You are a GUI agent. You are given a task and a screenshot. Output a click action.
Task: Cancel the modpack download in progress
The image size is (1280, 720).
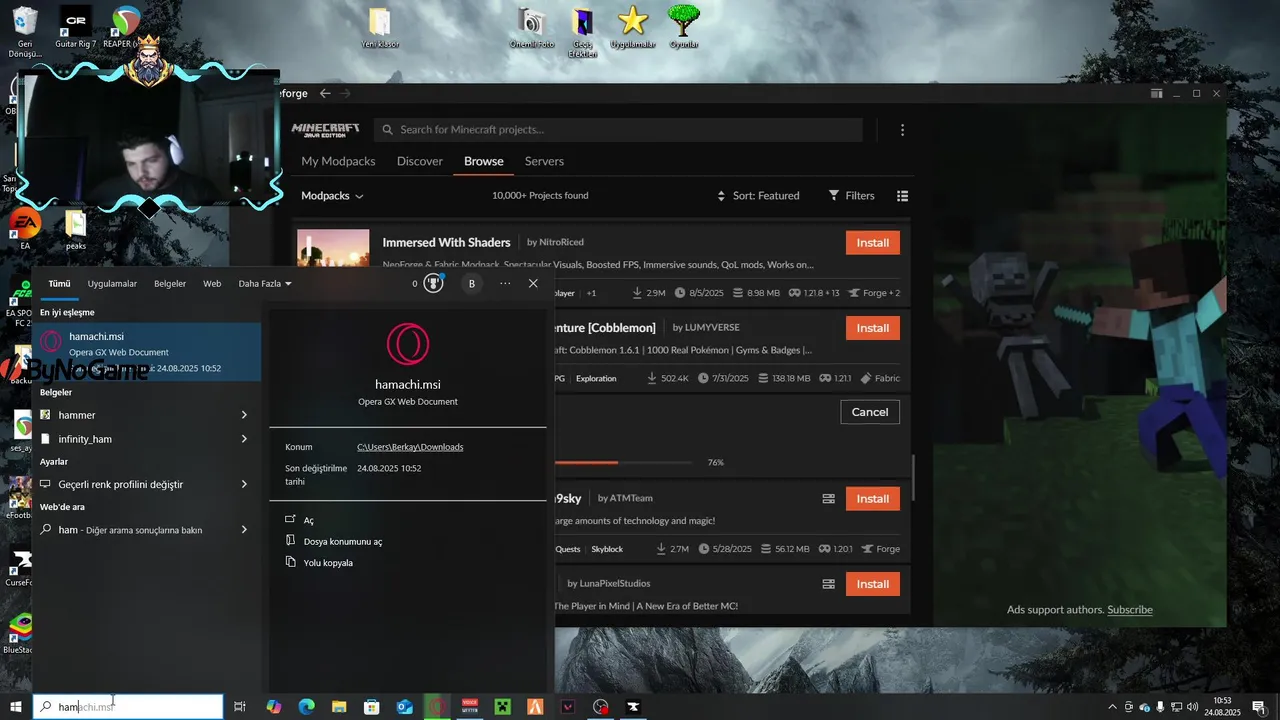(x=870, y=412)
